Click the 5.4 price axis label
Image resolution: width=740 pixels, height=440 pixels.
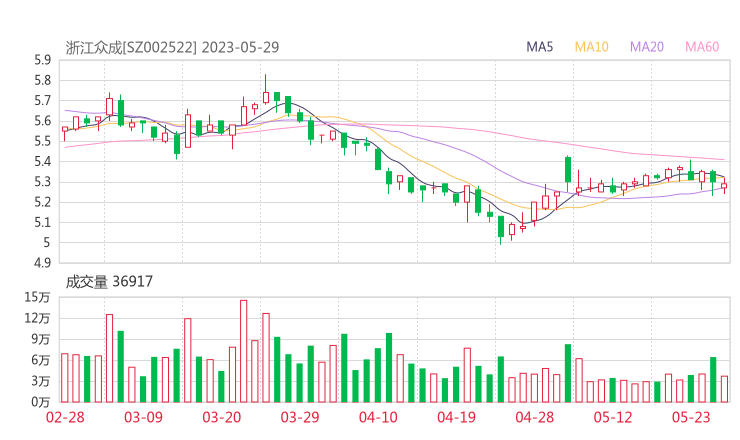tap(42, 161)
